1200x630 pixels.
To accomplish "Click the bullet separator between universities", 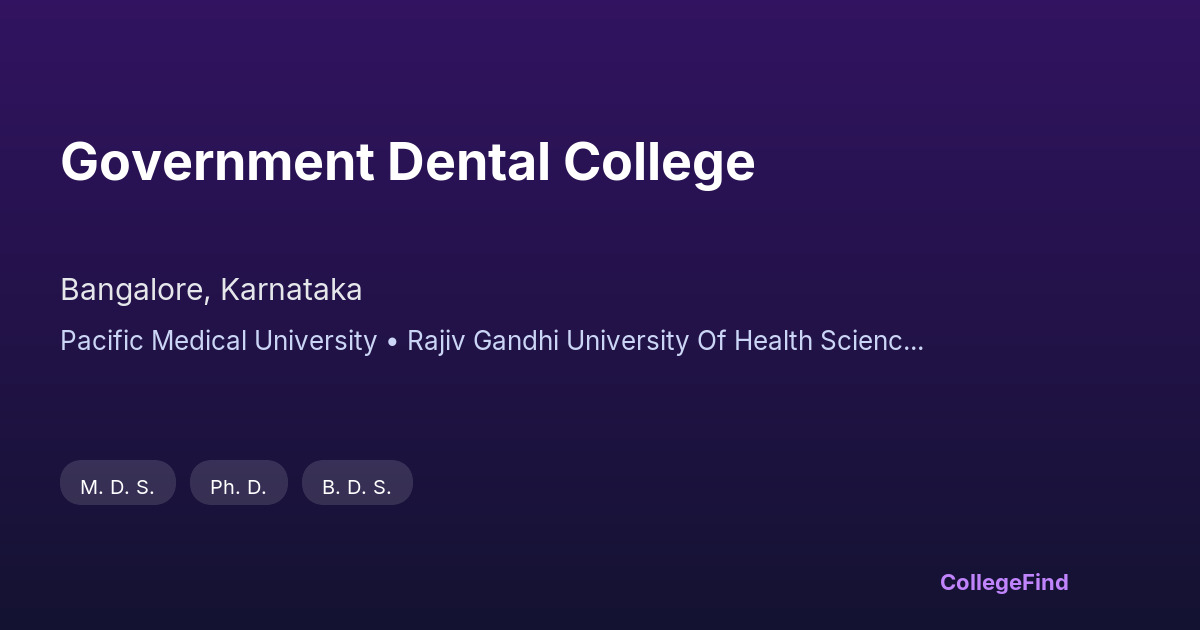I will pos(392,342).
